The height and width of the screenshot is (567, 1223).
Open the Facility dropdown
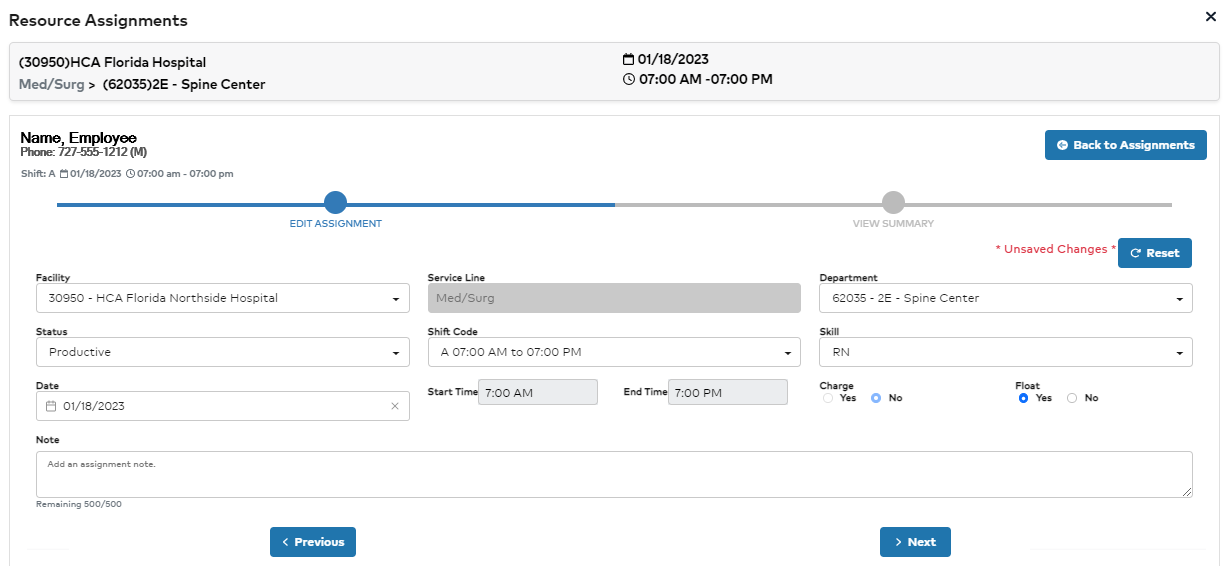coord(222,298)
